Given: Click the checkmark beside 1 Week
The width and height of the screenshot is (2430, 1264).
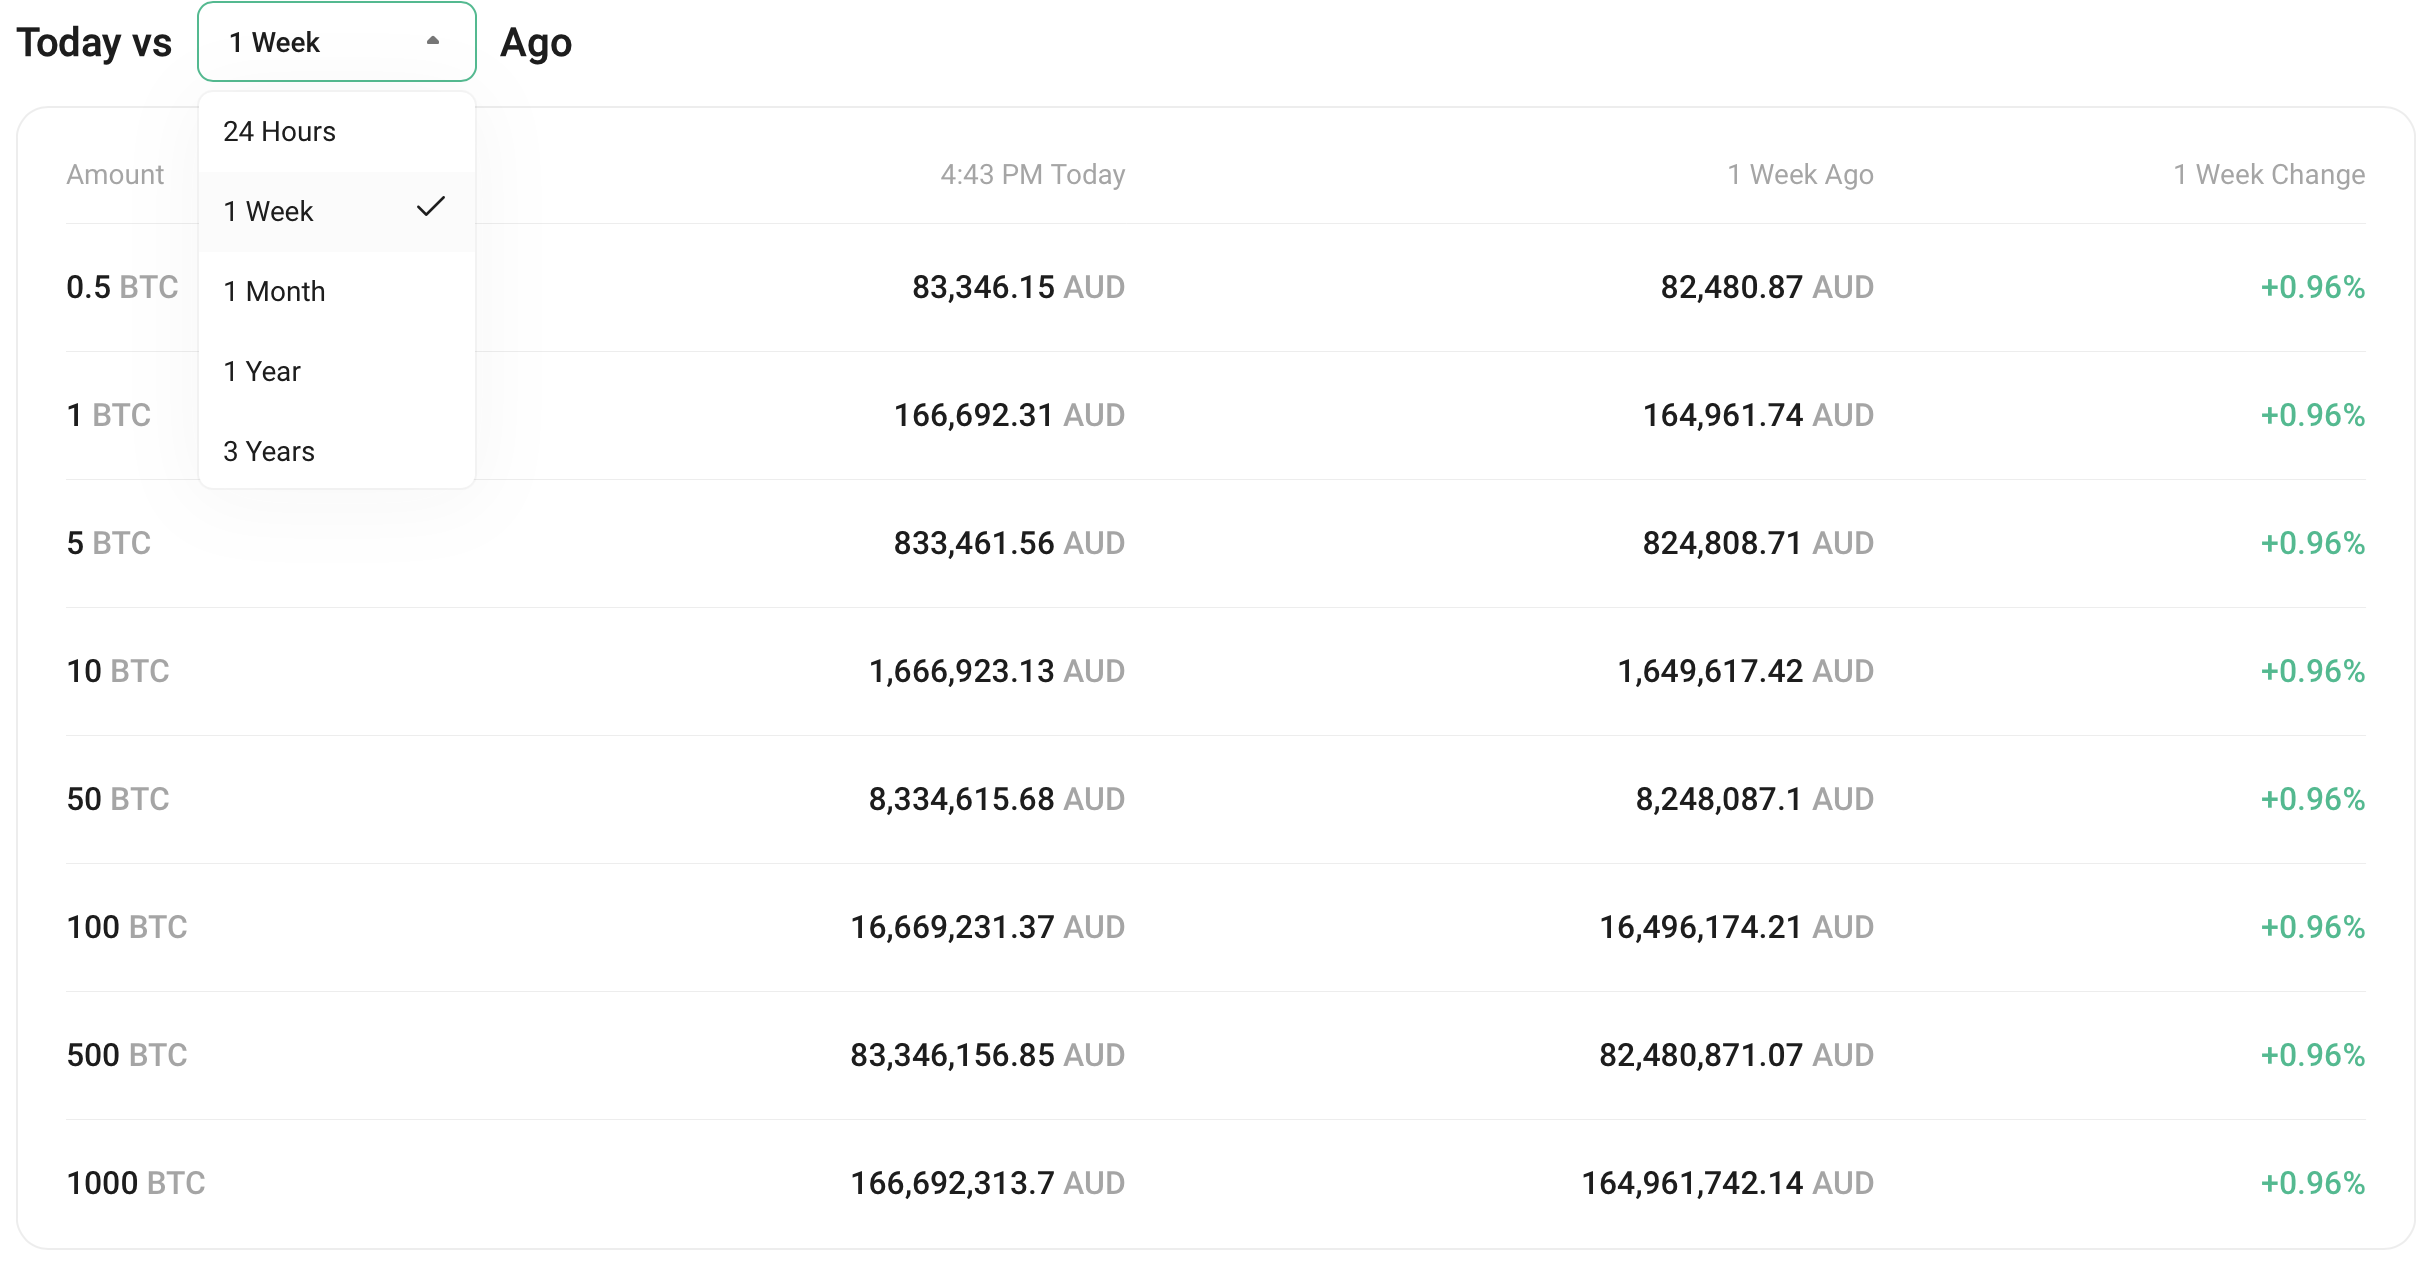Looking at the screenshot, I should (x=431, y=207).
